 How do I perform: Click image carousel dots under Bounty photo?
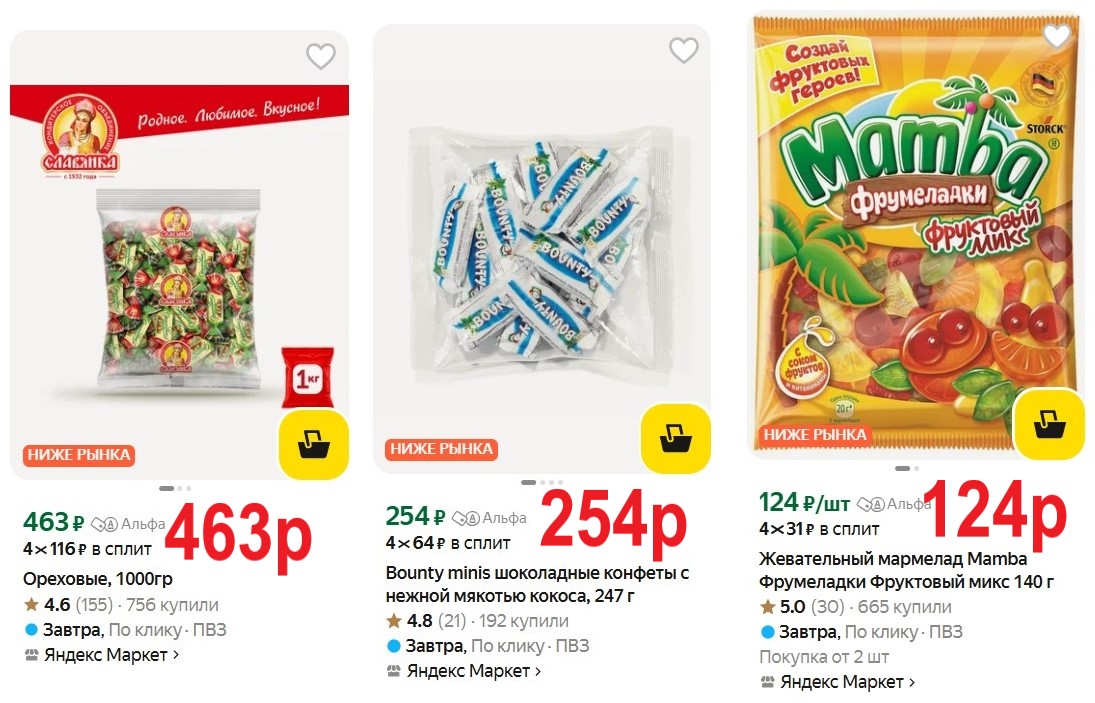tap(541, 482)
